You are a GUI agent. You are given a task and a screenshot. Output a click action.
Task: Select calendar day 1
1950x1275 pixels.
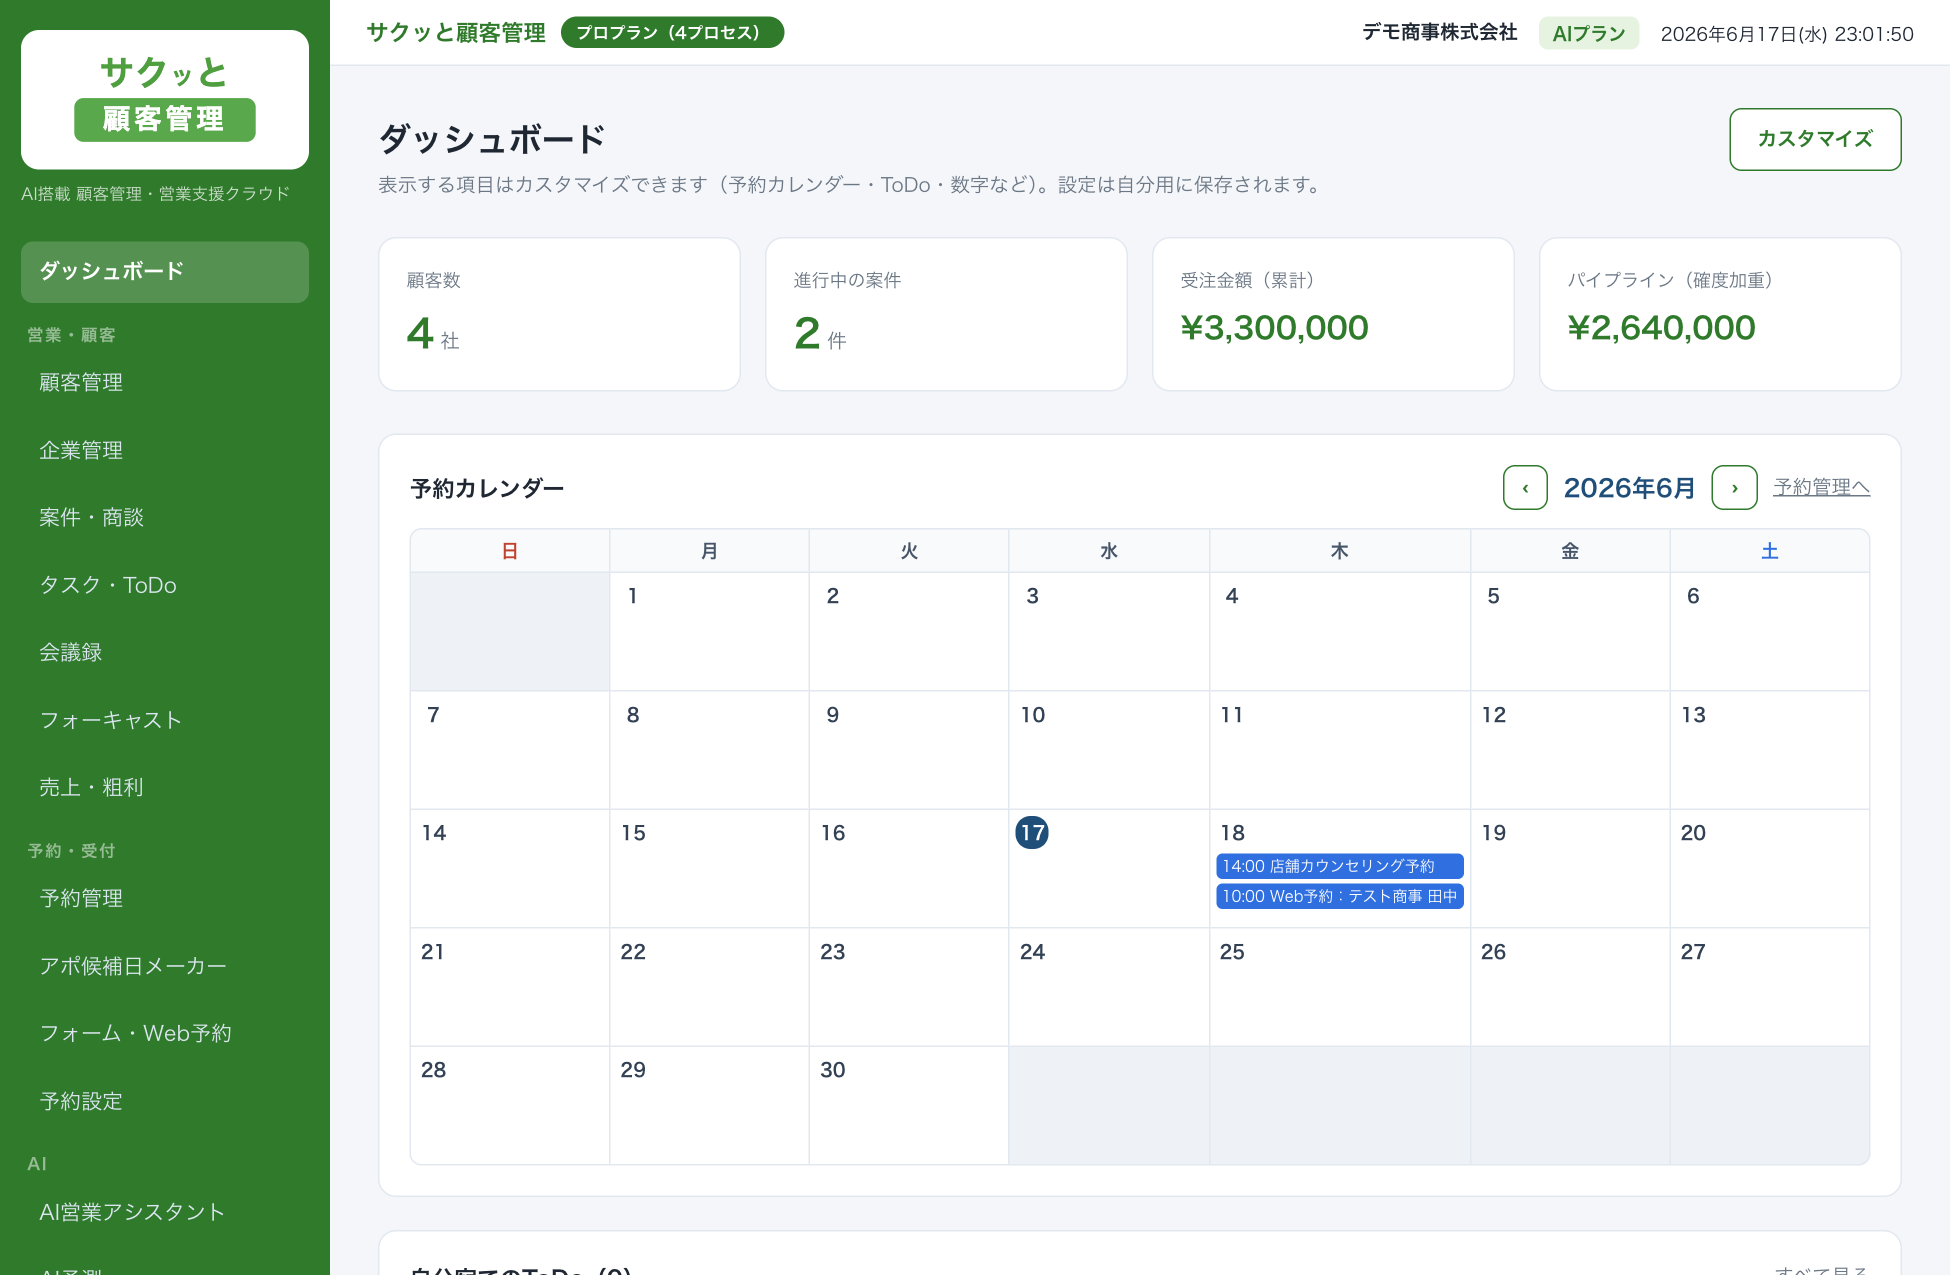(709, 631)
